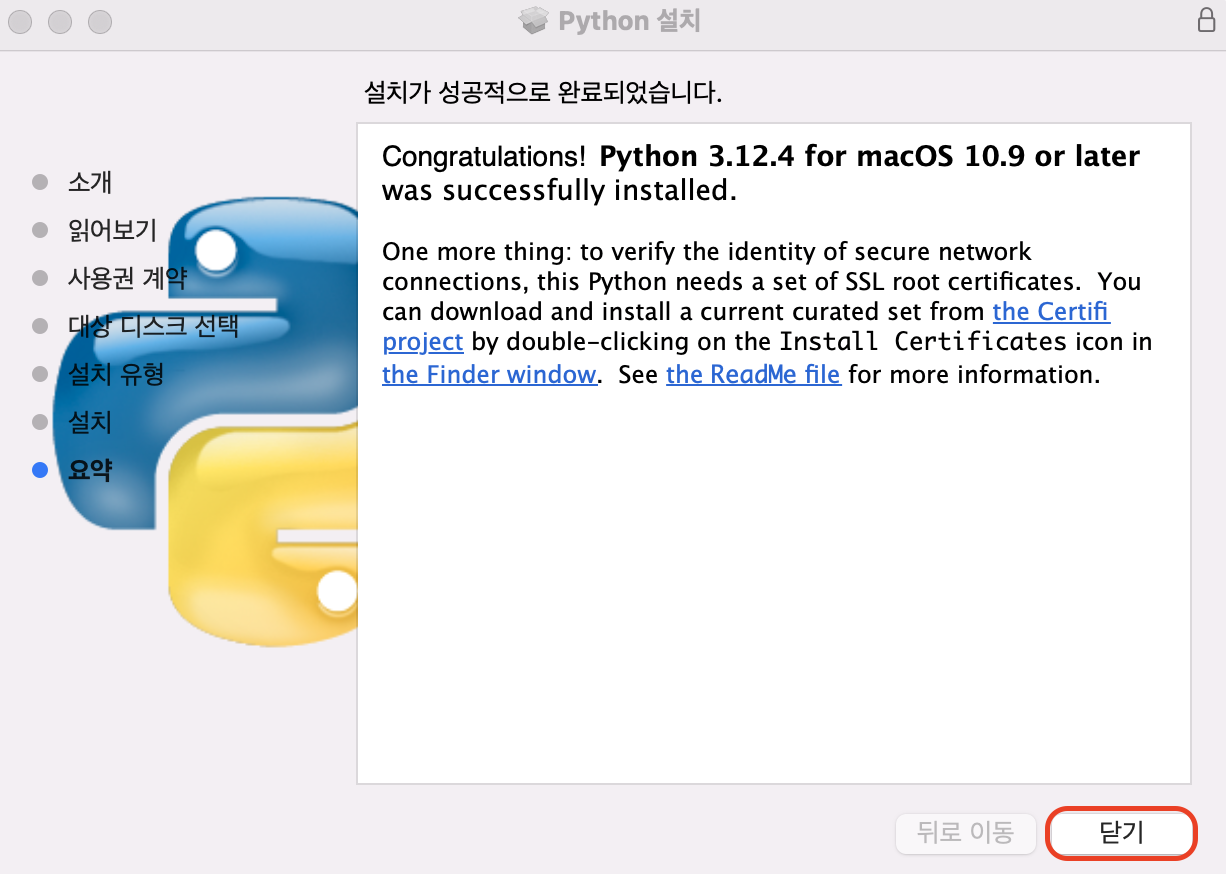Image resolution: width=1226 pixels, height=874 pixels.
Task: Open the Certifi link in the message
Action: click(x=1050, y=311)
